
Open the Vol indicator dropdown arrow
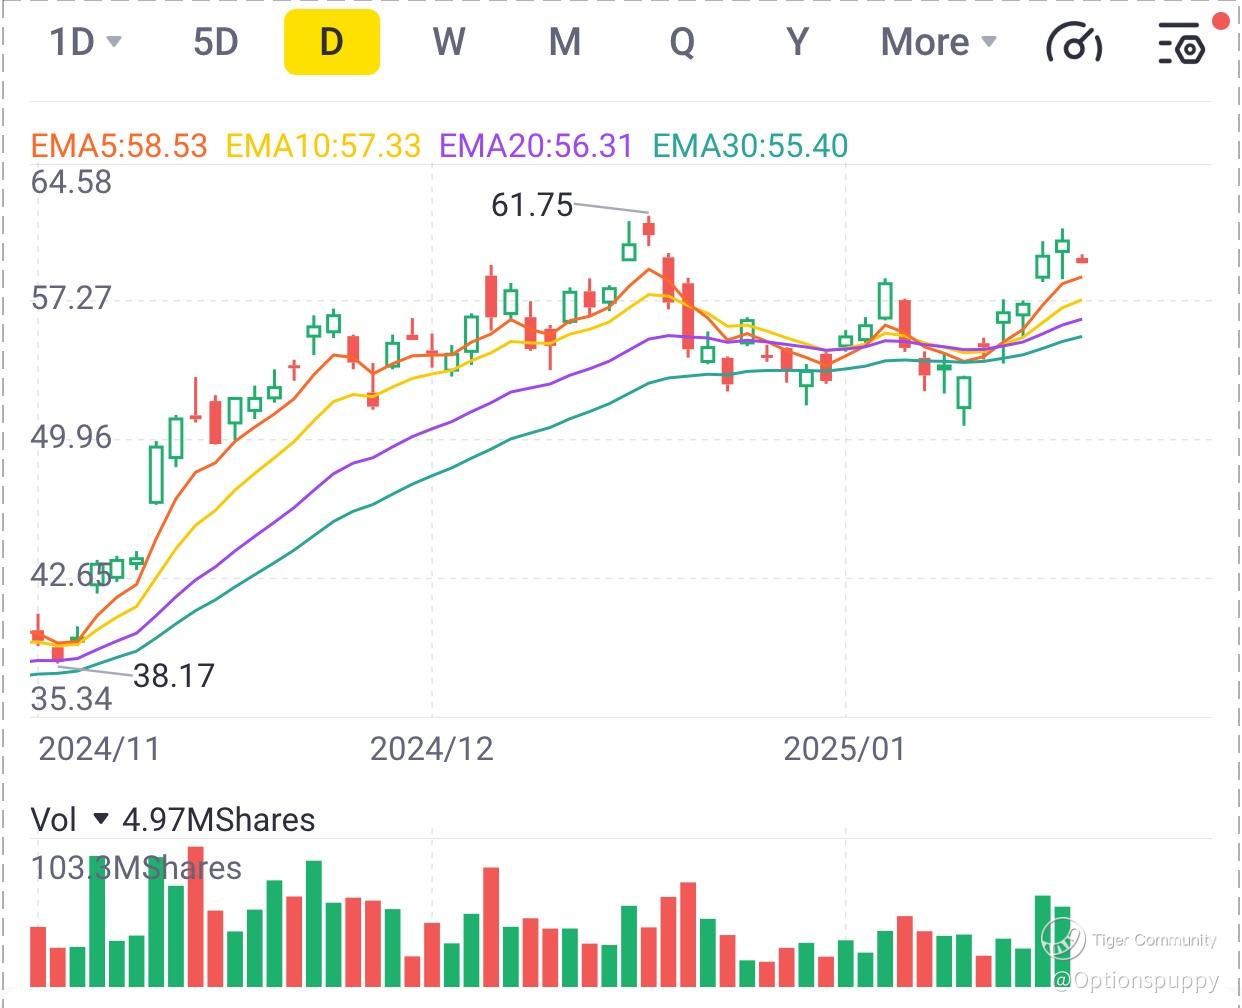click(100, 820)
